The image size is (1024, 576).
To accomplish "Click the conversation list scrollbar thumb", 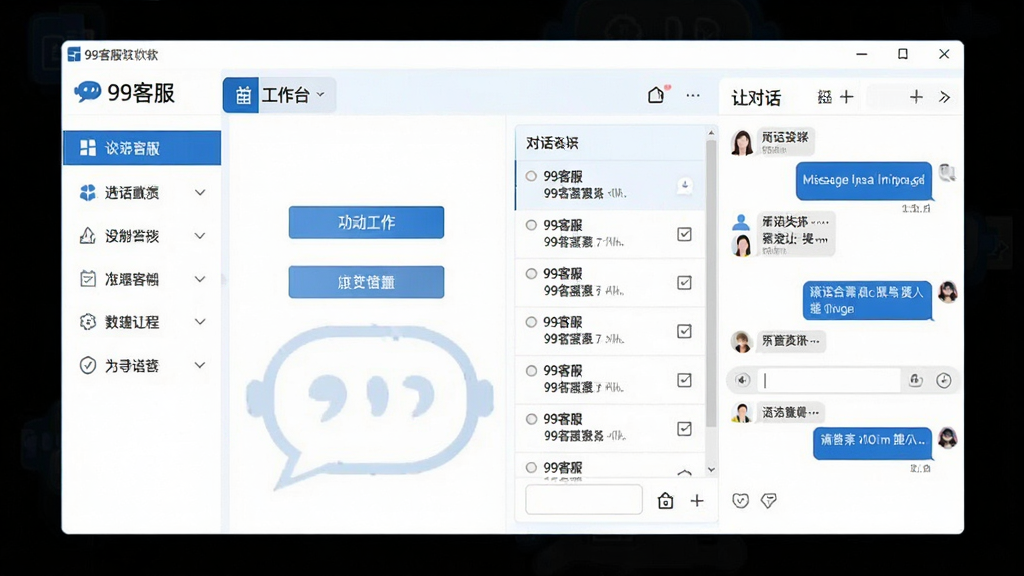I will click(x=711, y=284).
